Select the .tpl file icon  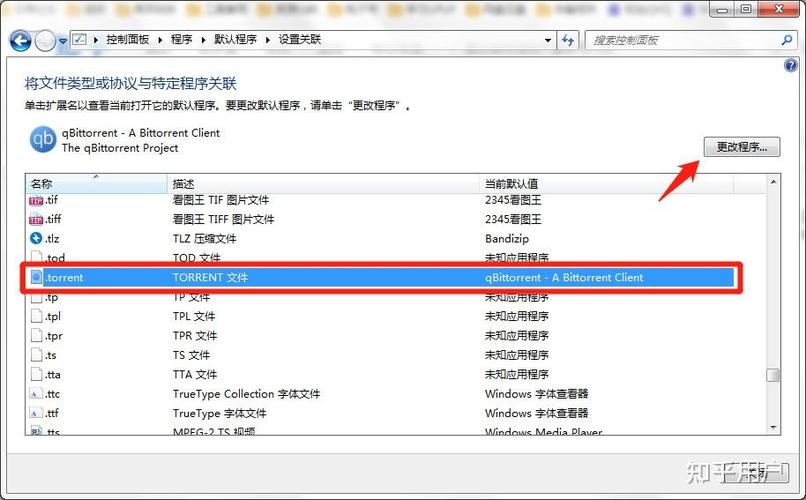tap(36, 316)
